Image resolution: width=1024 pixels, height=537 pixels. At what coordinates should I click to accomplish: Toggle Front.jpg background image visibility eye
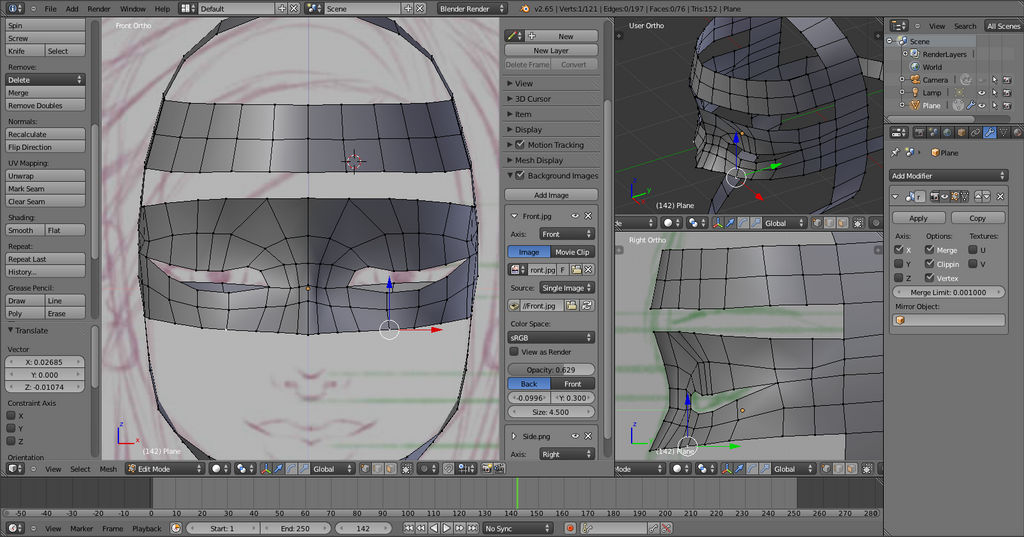click(x=575, y=216)
